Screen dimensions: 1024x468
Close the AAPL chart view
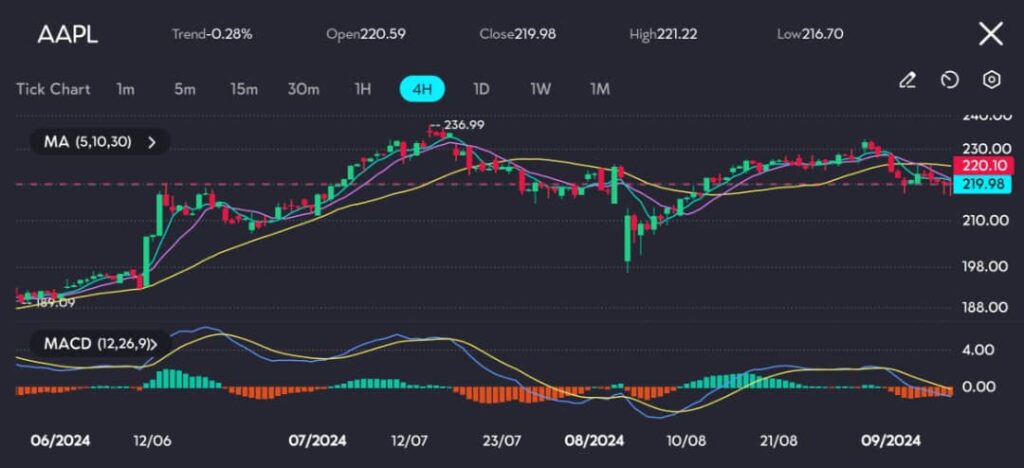990,34
